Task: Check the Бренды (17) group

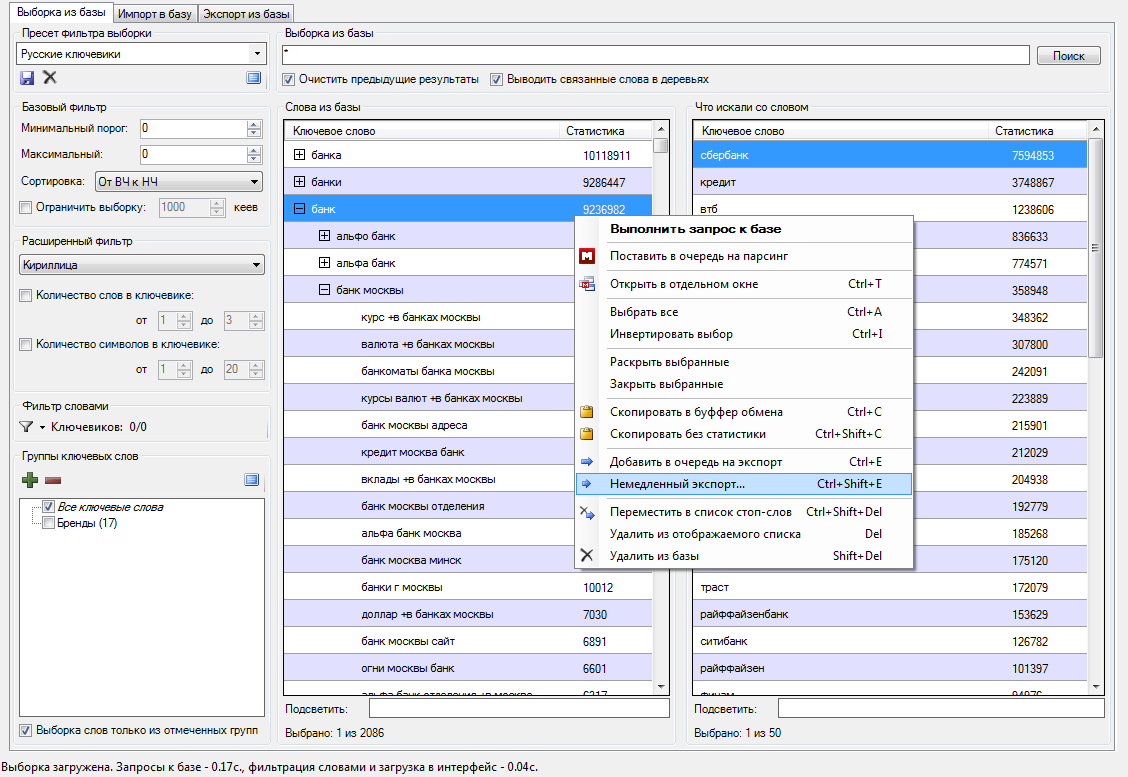Action: [48, 522]
